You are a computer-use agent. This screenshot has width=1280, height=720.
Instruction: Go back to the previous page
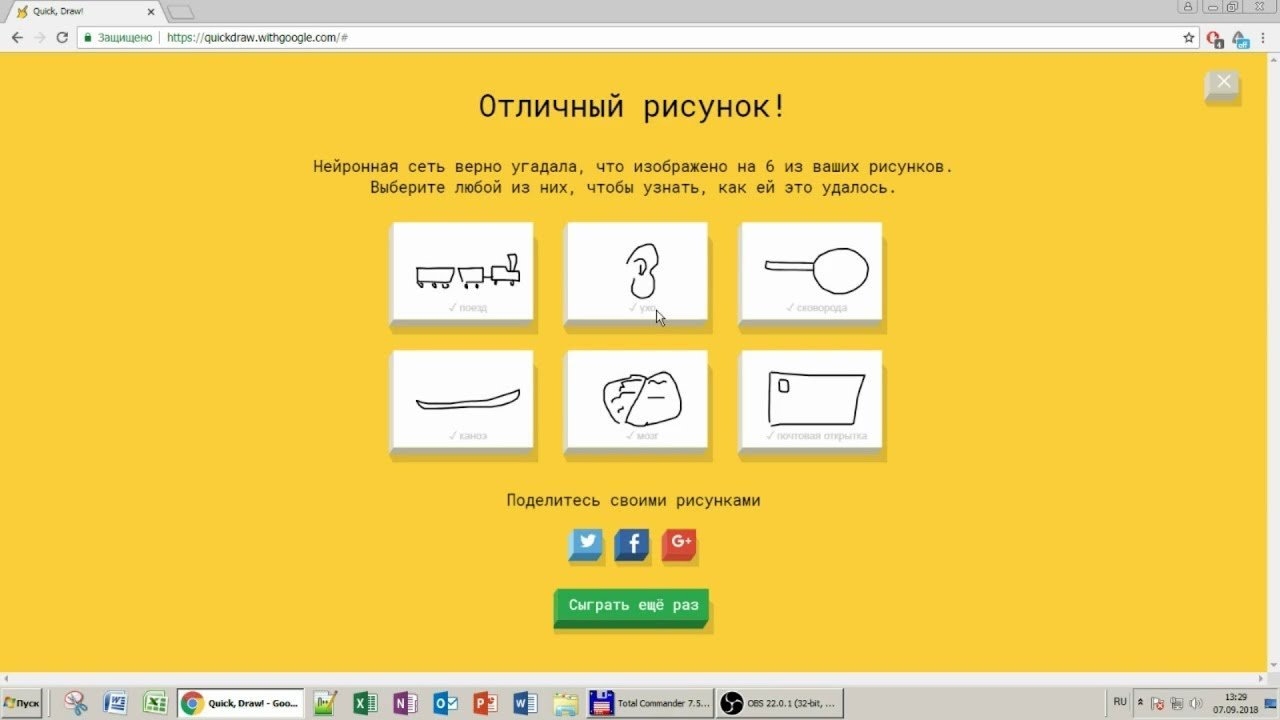[x=17, y=38]
